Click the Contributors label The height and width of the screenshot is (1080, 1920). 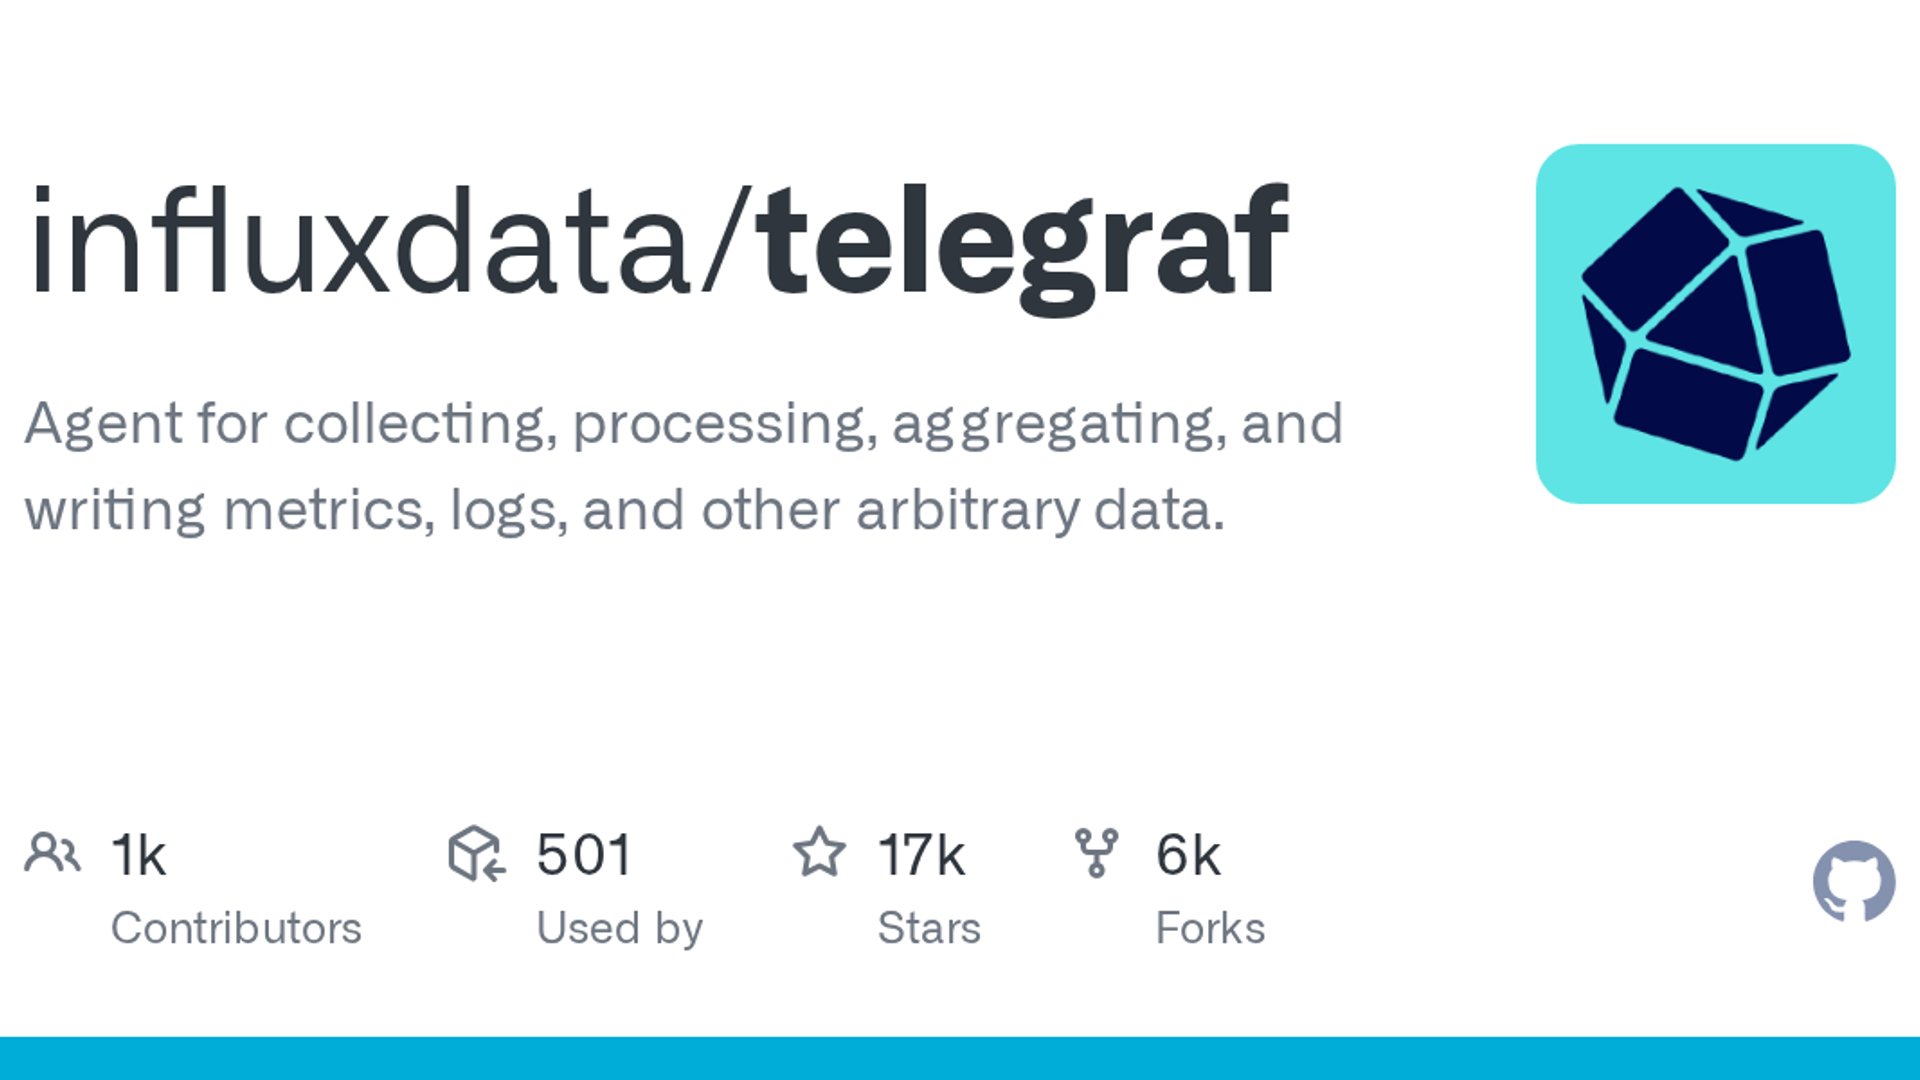pyautogui.click(x=236, y=929)
